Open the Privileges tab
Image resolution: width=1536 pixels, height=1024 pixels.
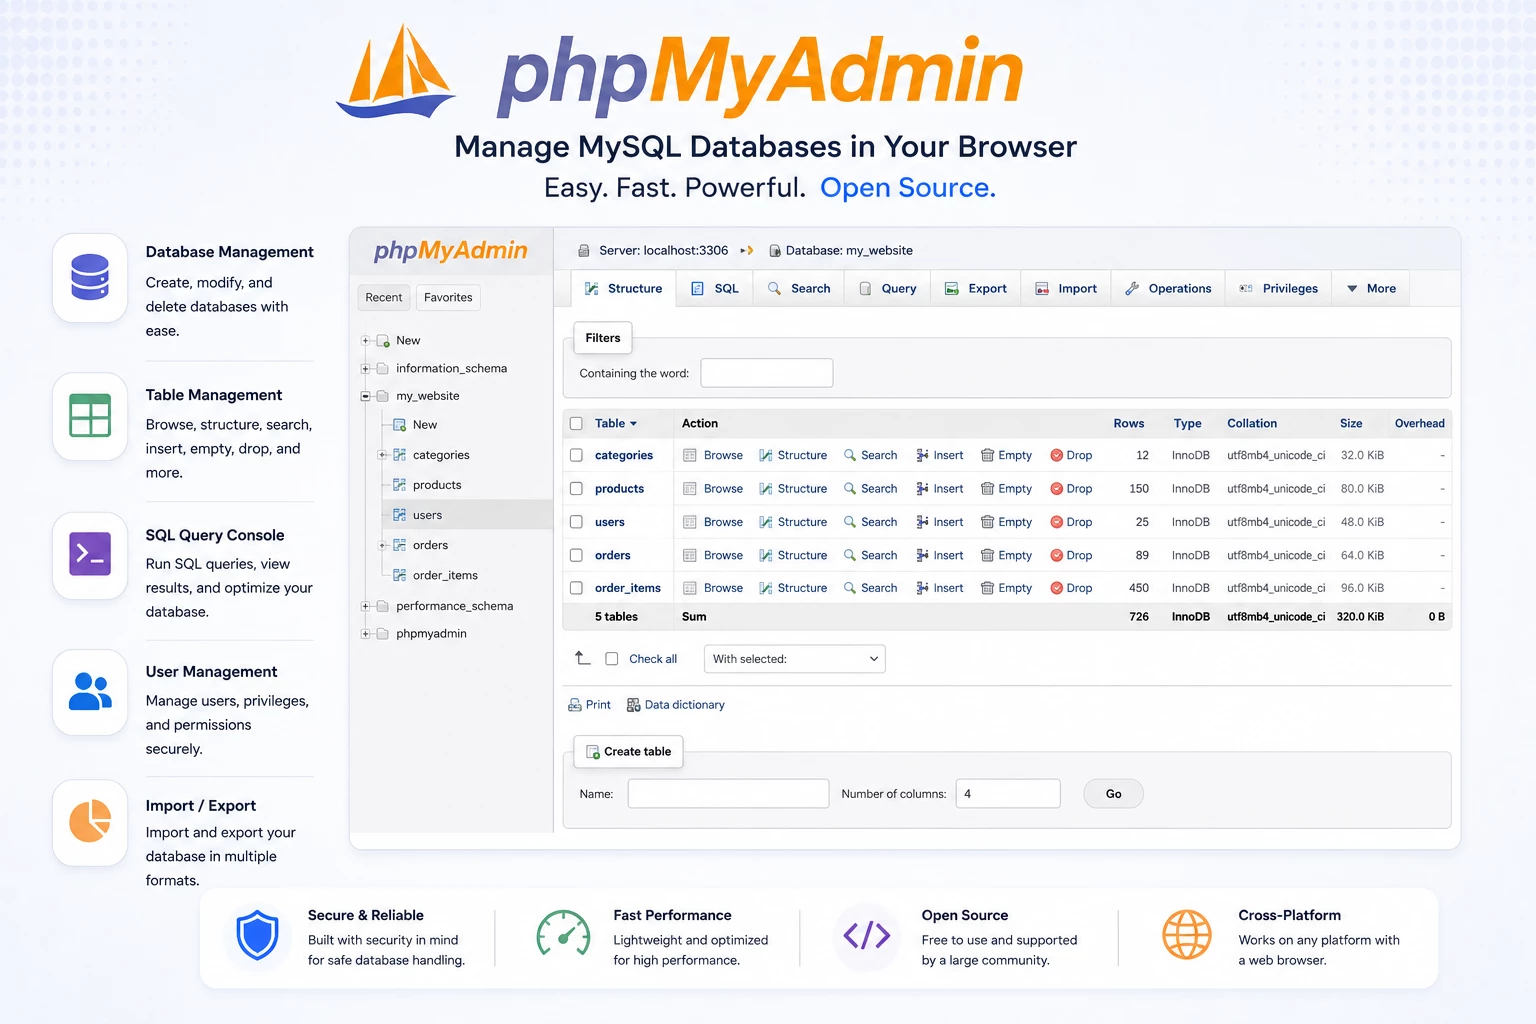tap(1279, 288)
